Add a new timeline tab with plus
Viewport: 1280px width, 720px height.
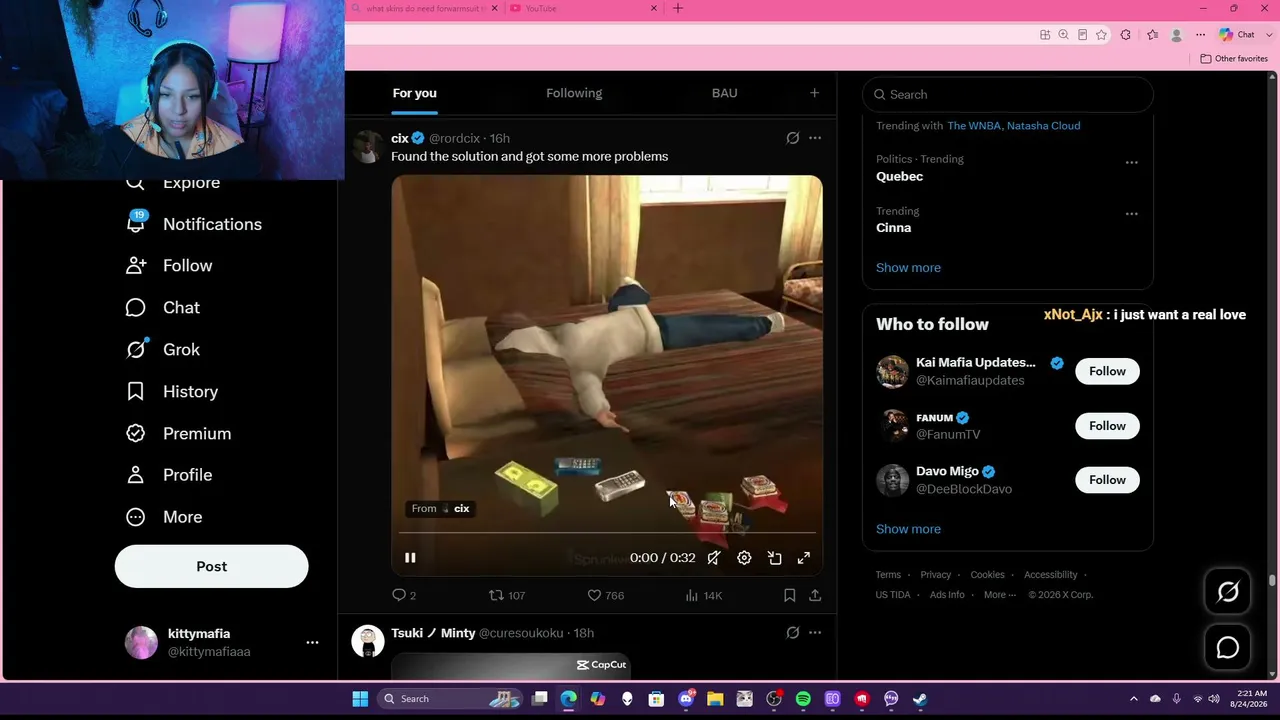point(814,93)
